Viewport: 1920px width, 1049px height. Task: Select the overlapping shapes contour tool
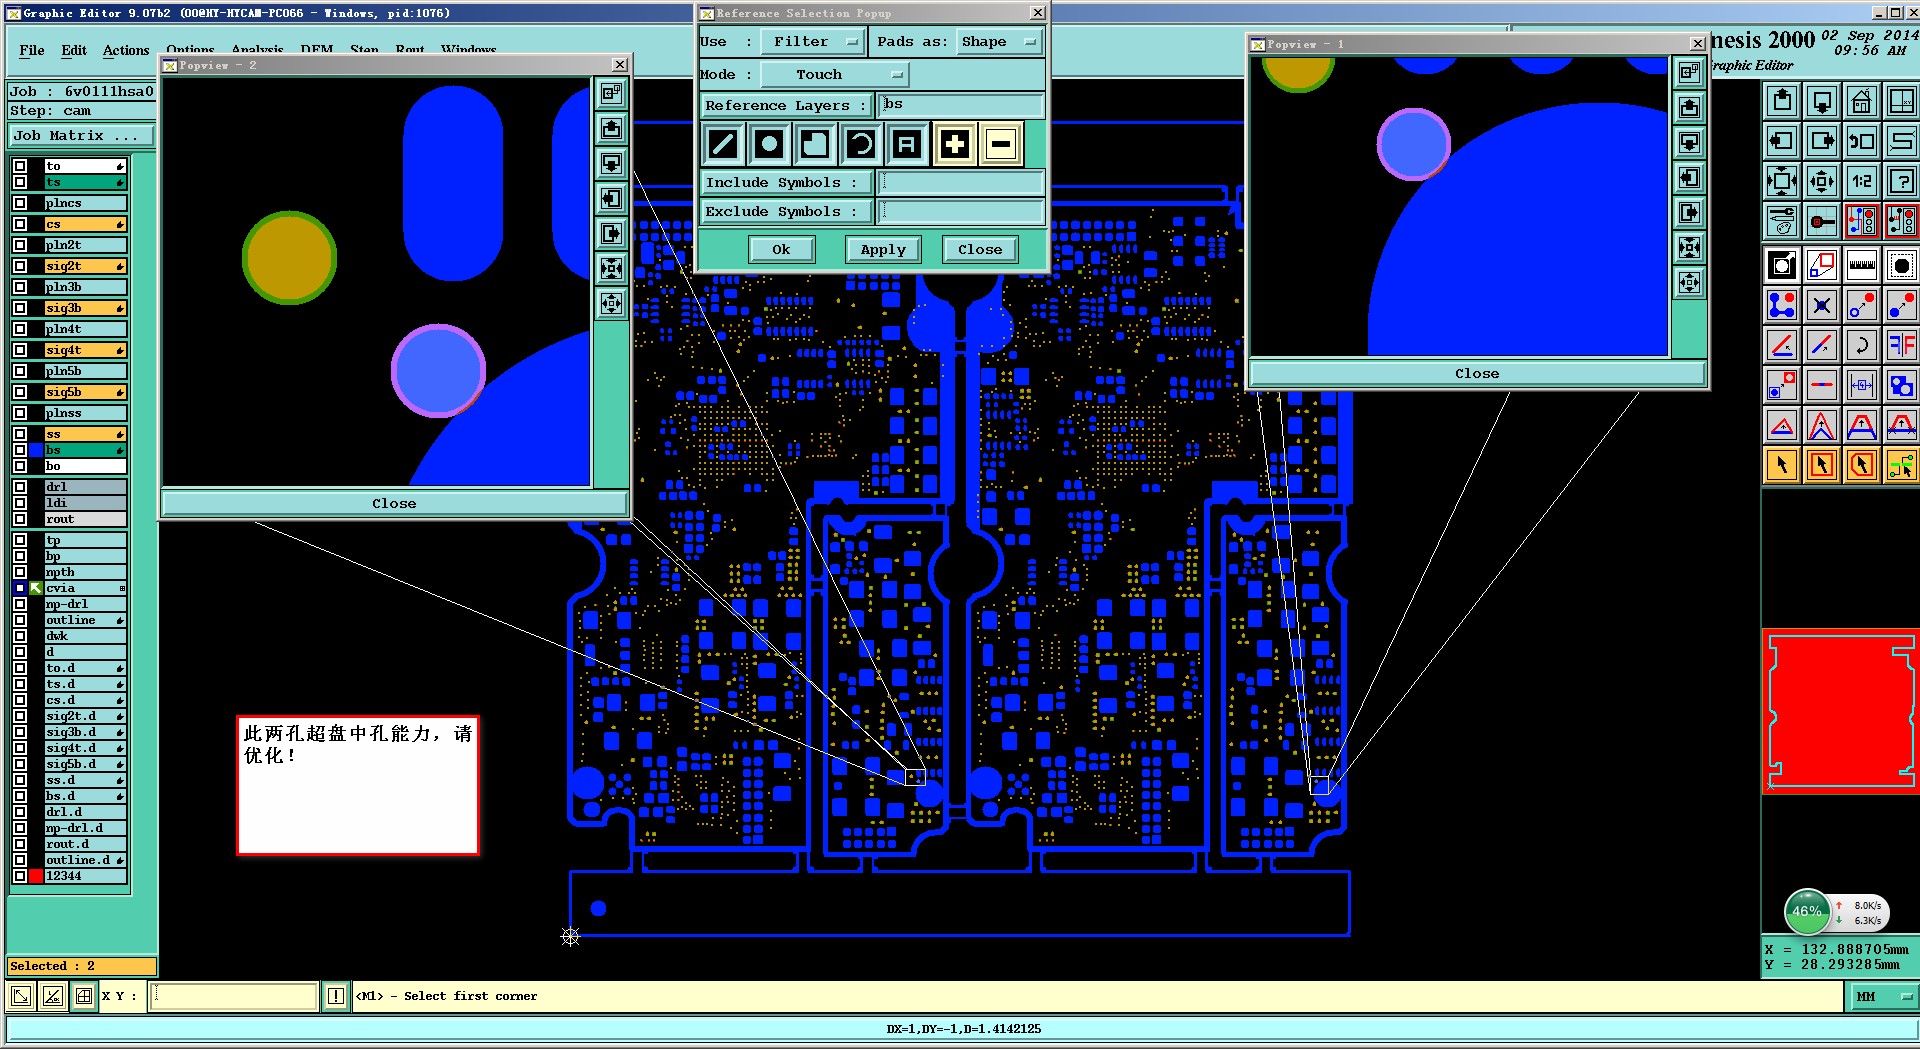[x=1901, y=385]
